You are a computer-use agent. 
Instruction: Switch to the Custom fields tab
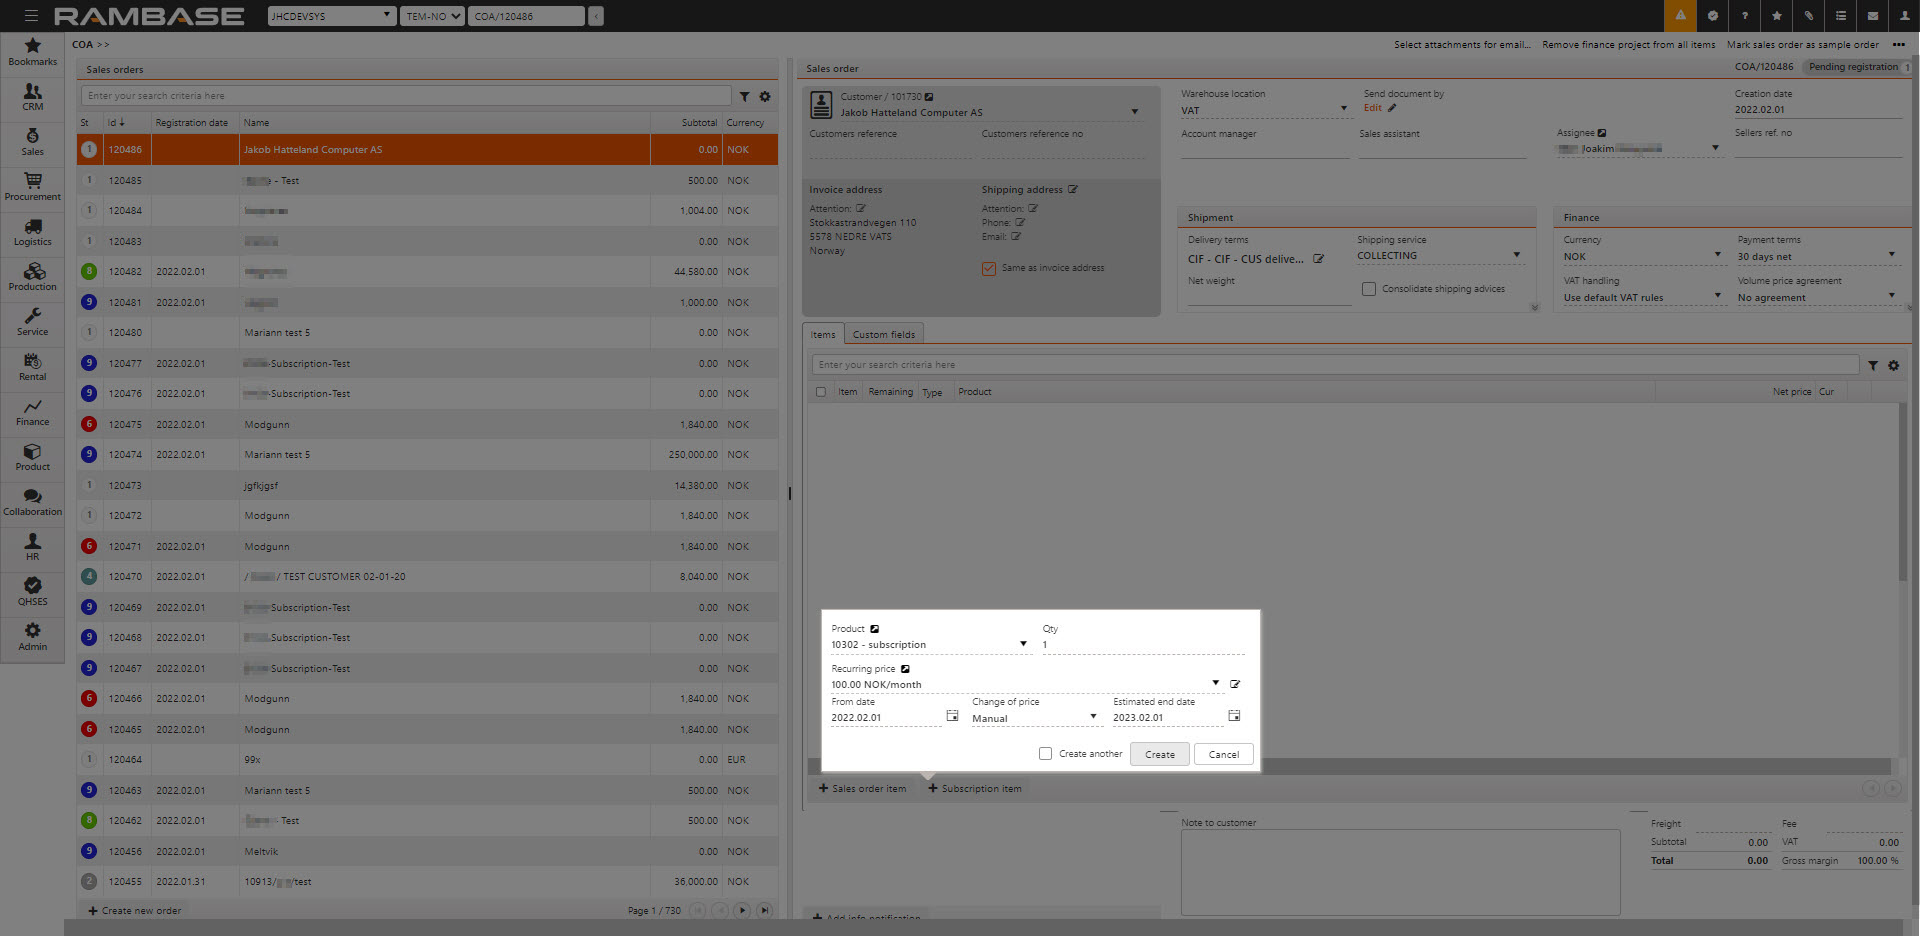883,335
